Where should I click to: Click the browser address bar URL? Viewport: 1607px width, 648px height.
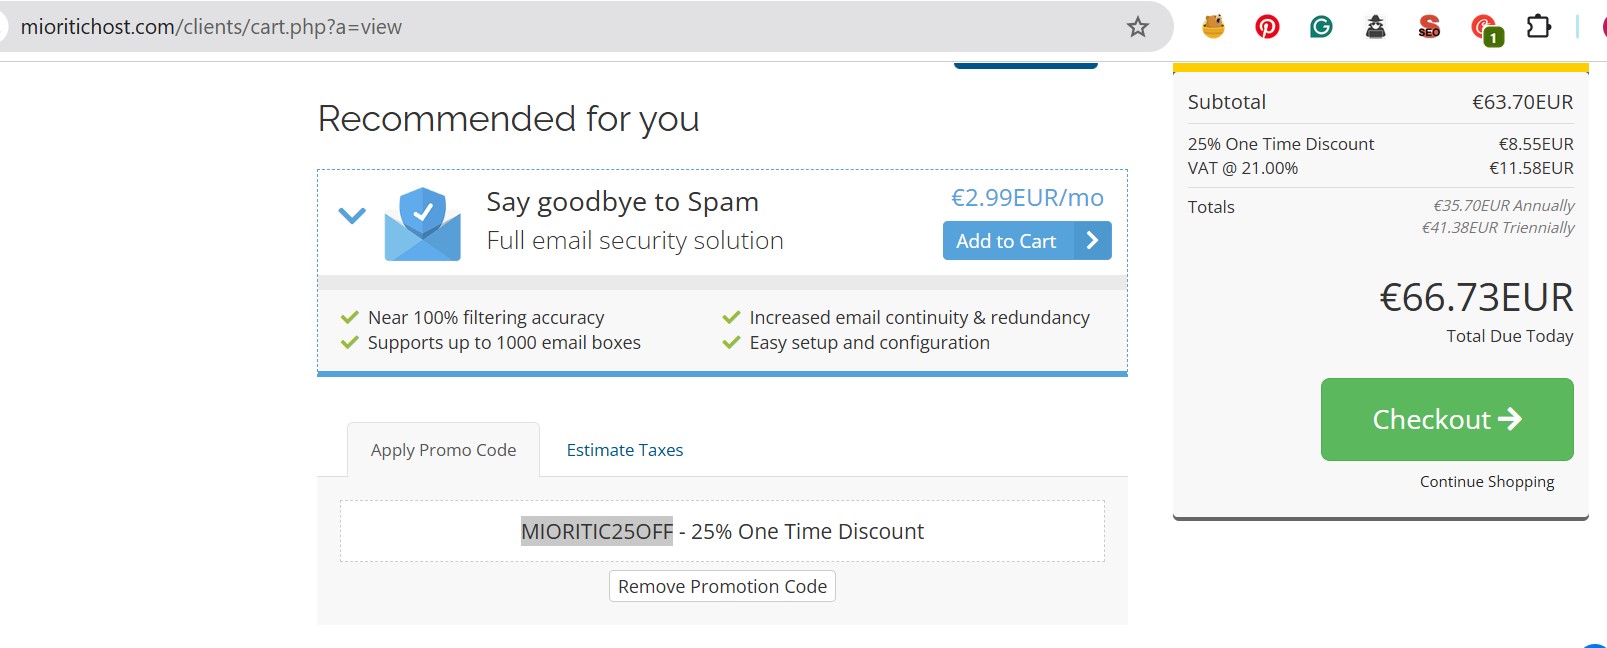[x=212, y=27]
